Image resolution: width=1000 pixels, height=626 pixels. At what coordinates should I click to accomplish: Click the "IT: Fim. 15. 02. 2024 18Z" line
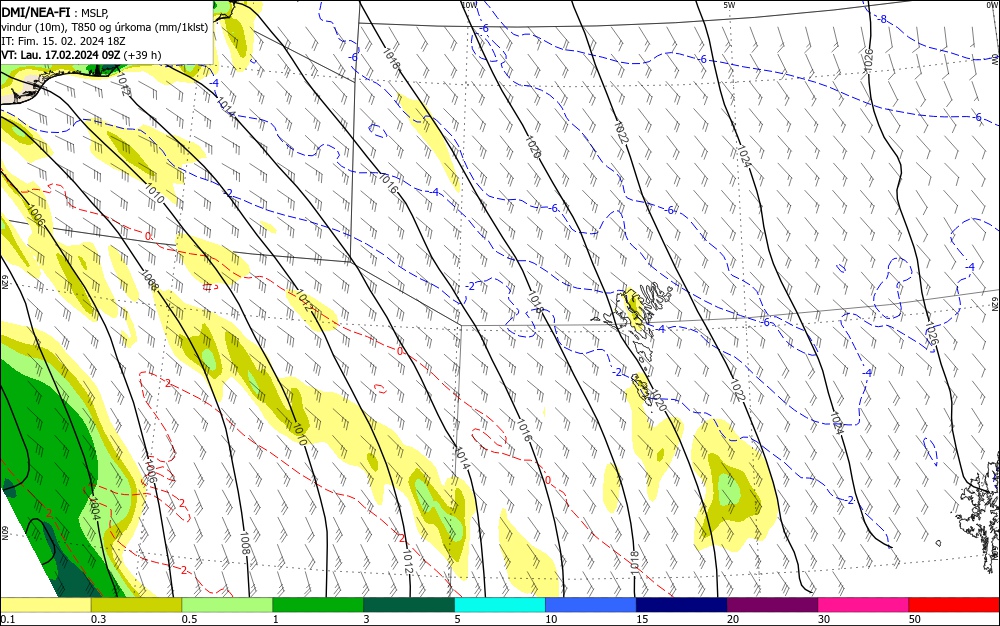pyautogui.click(x=63, y=41)
